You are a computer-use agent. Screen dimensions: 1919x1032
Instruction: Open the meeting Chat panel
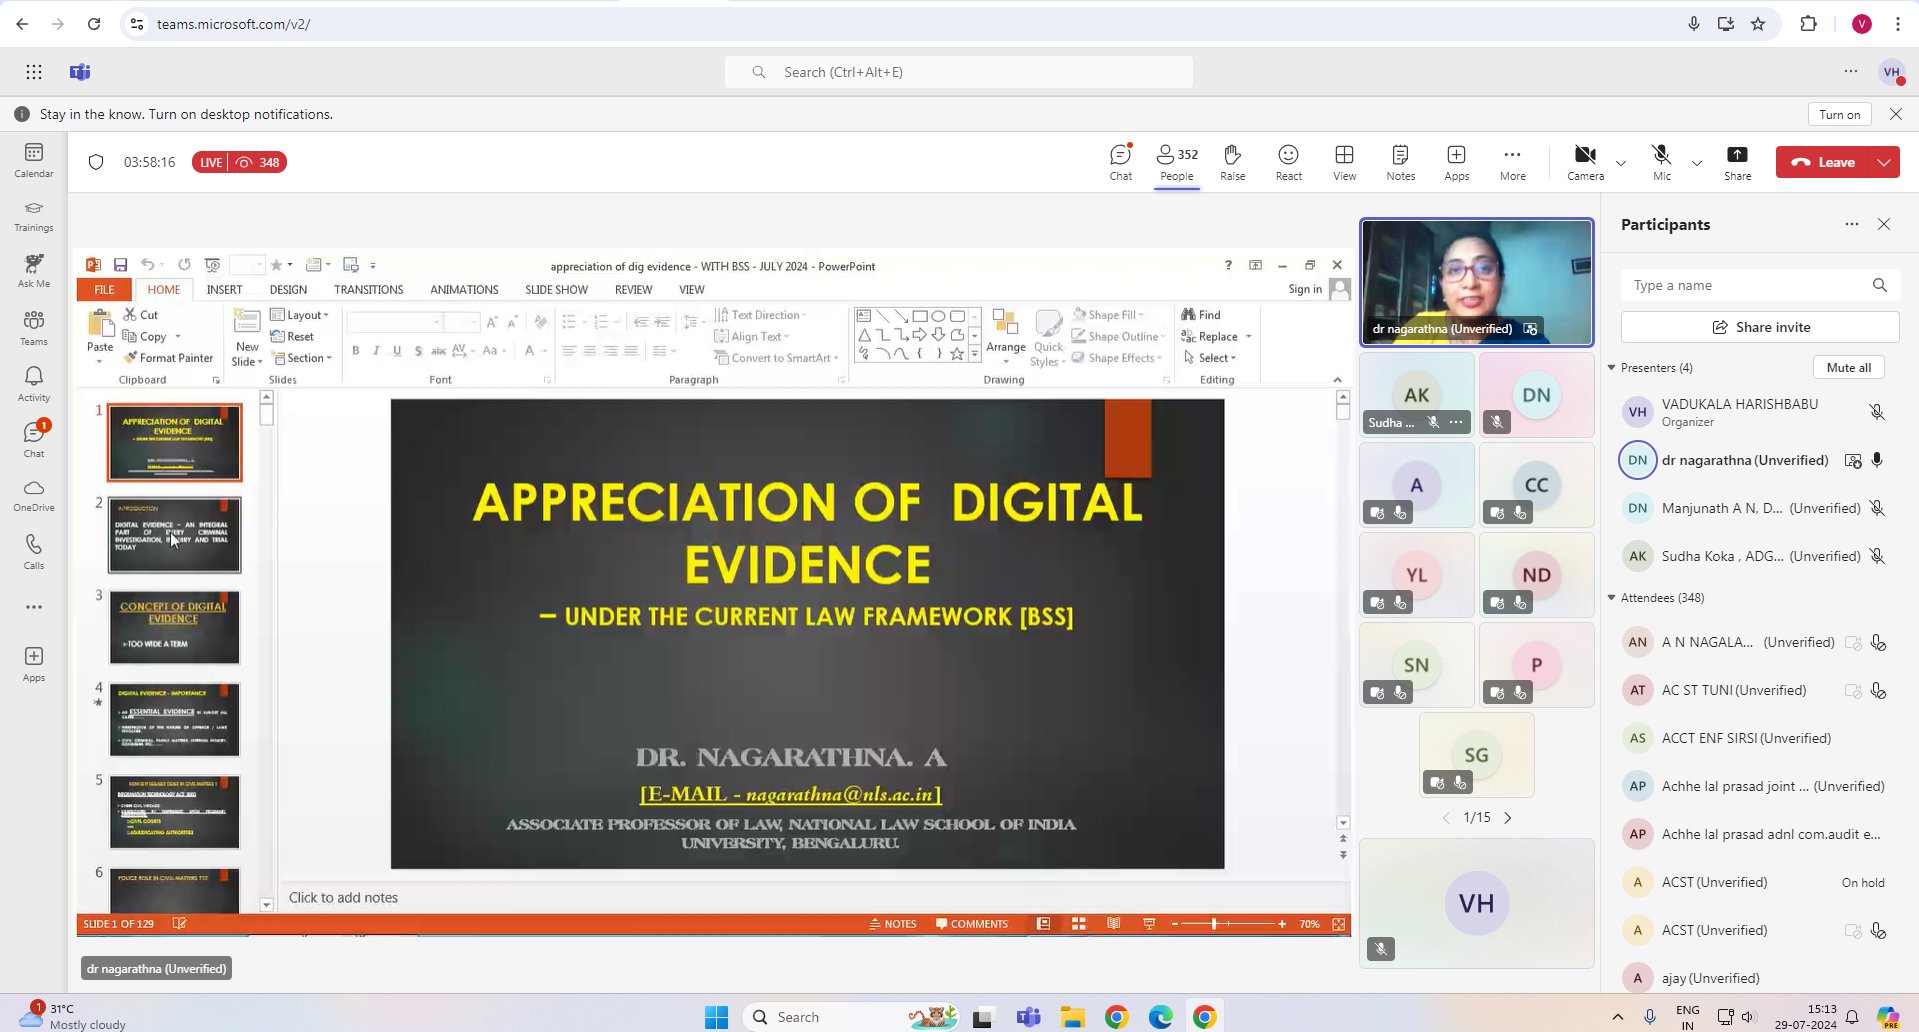[1120, 162]
